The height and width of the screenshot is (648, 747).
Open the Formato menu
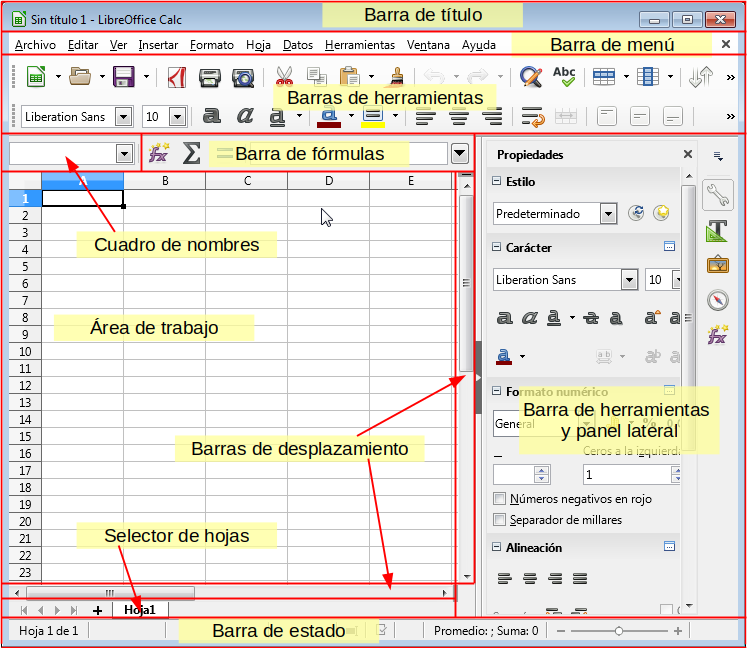212,45
